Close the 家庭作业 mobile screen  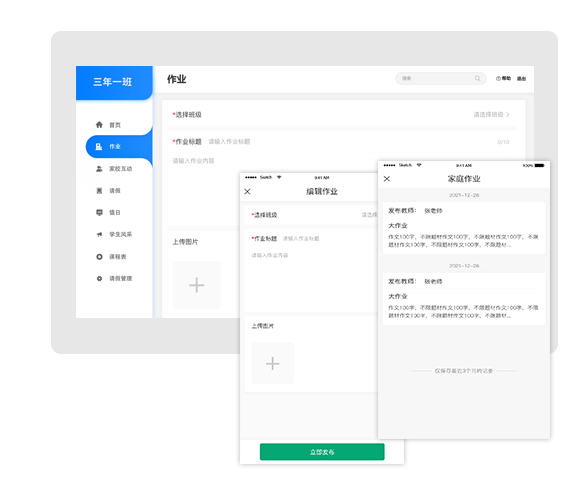click(x=387, y=179)
